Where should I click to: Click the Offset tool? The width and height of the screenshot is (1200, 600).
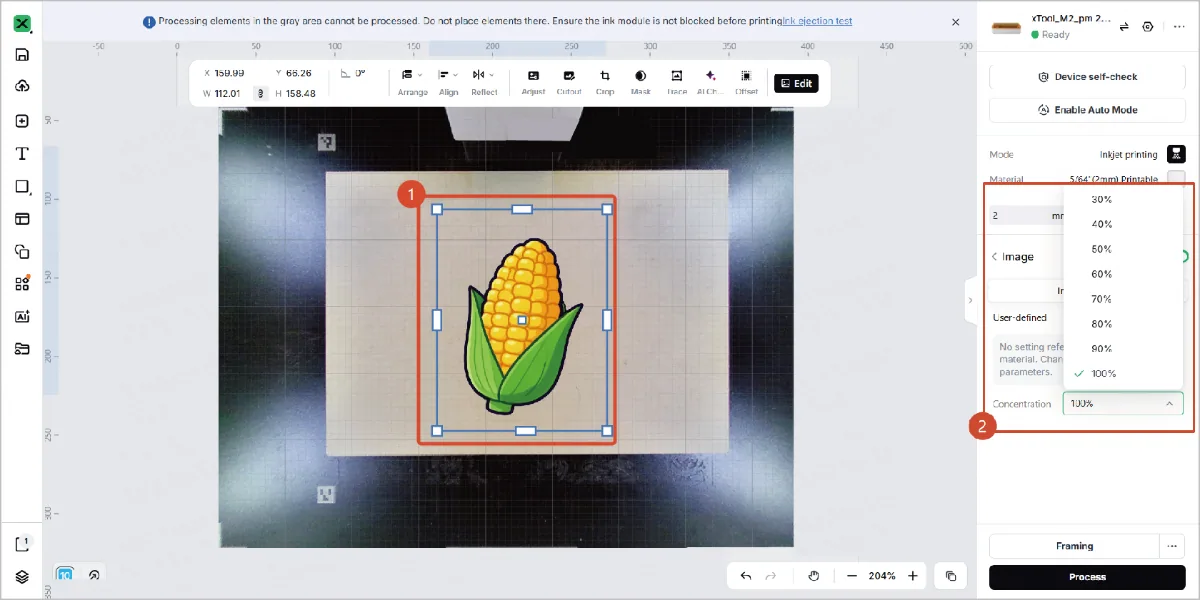(746, 81)
